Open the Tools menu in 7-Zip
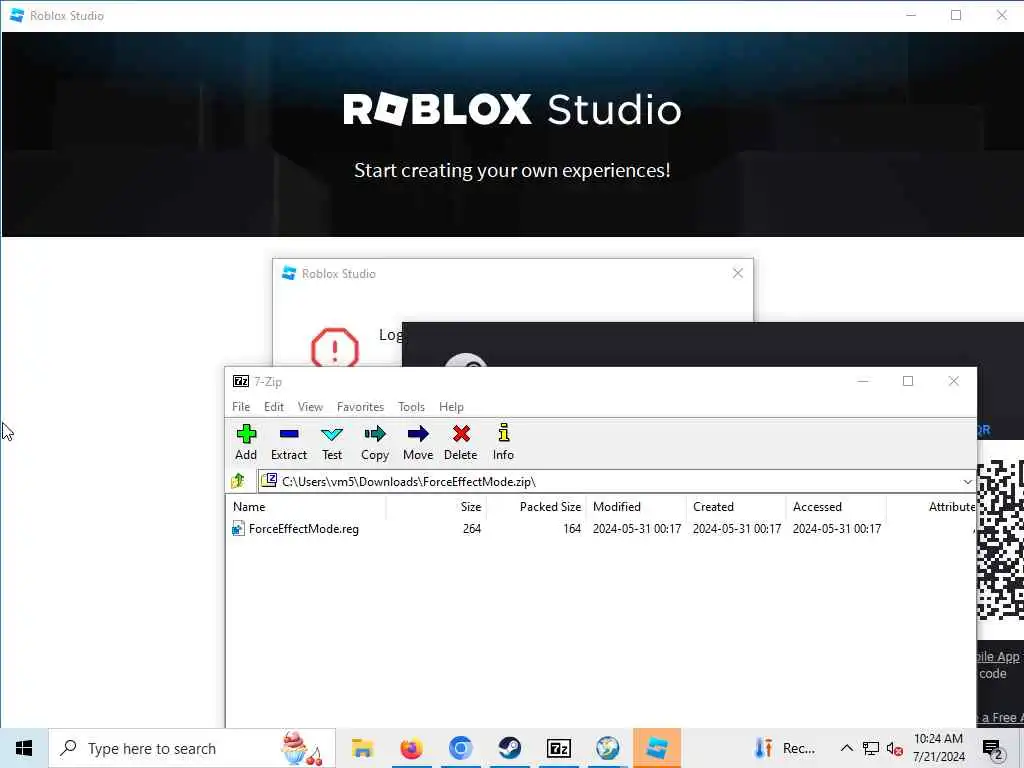The height and width of the screenshot is (768, 1024). [411, 407]
